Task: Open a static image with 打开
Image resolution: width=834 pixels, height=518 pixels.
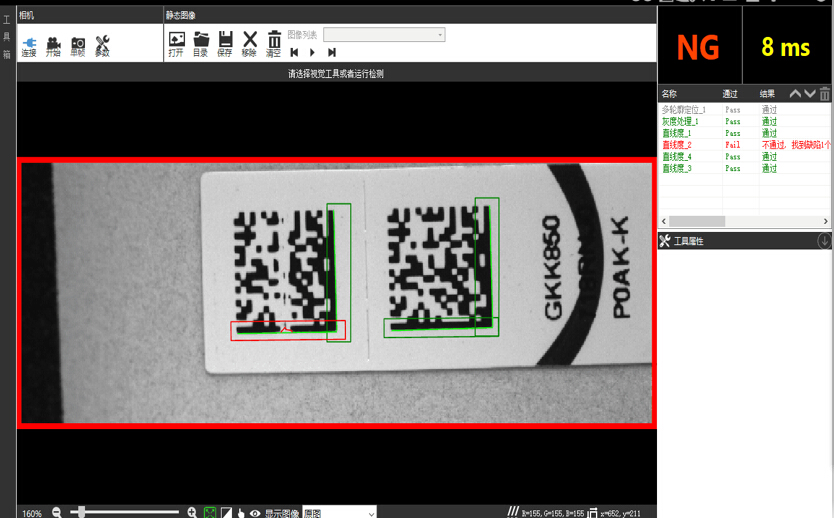Action: [177, 44]
